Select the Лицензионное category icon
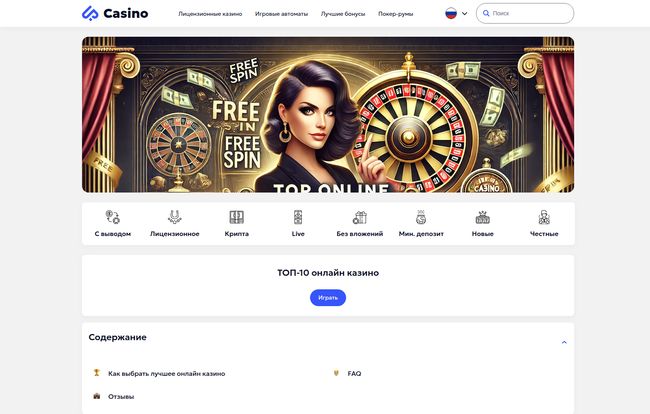This screenshot has width=650, height=414. pos(175,217)
